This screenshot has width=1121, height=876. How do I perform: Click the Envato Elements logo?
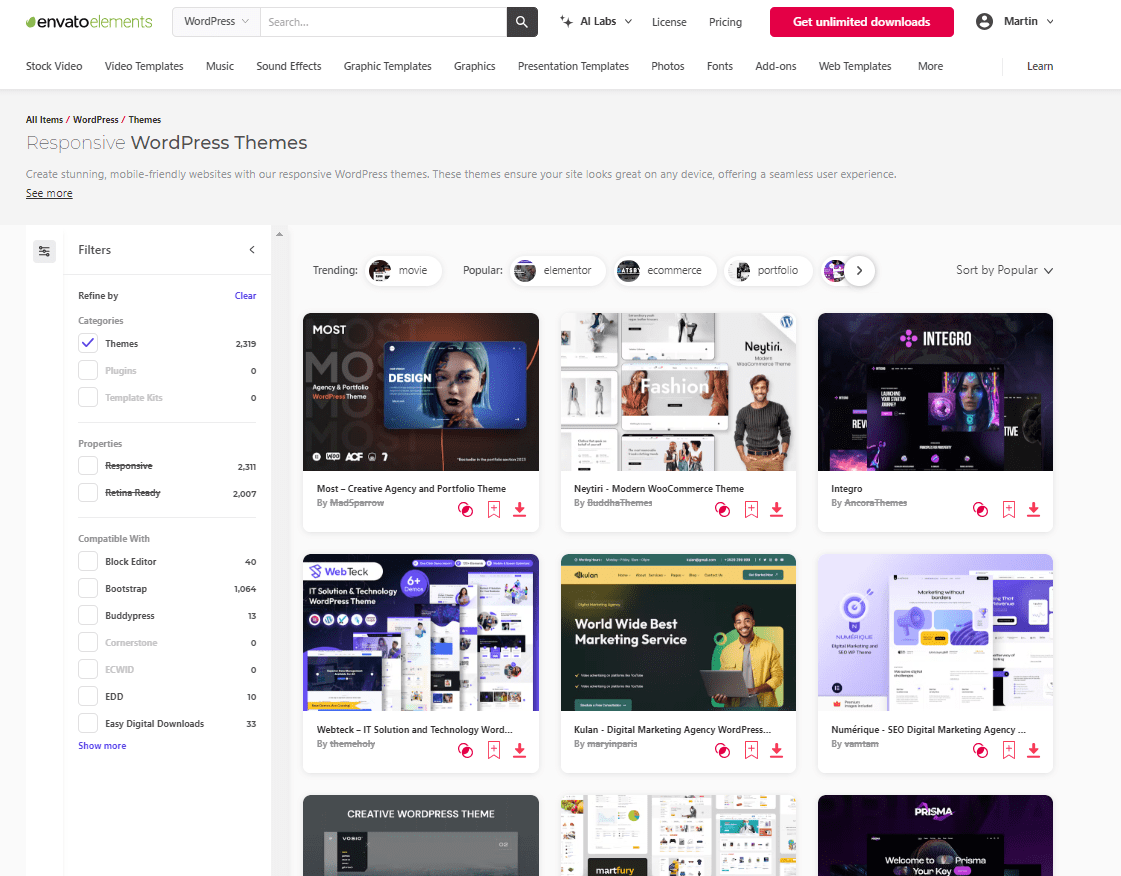coord(88,21)
